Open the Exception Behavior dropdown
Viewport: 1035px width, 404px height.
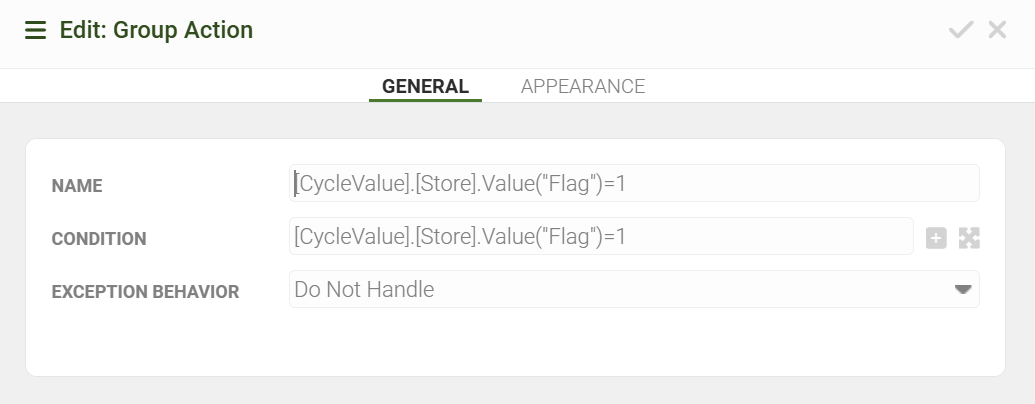[x=633, y=290]
